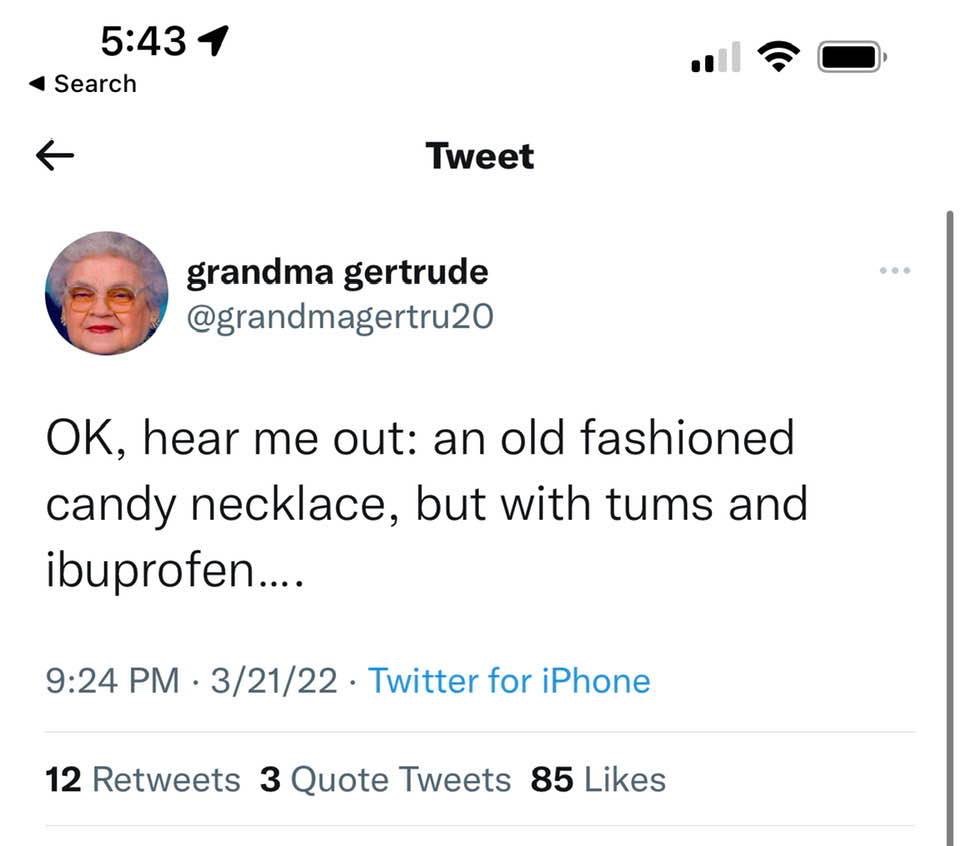Show the 85 Likes list
This screenshot has height=846, width=960.
click(598, 779)
